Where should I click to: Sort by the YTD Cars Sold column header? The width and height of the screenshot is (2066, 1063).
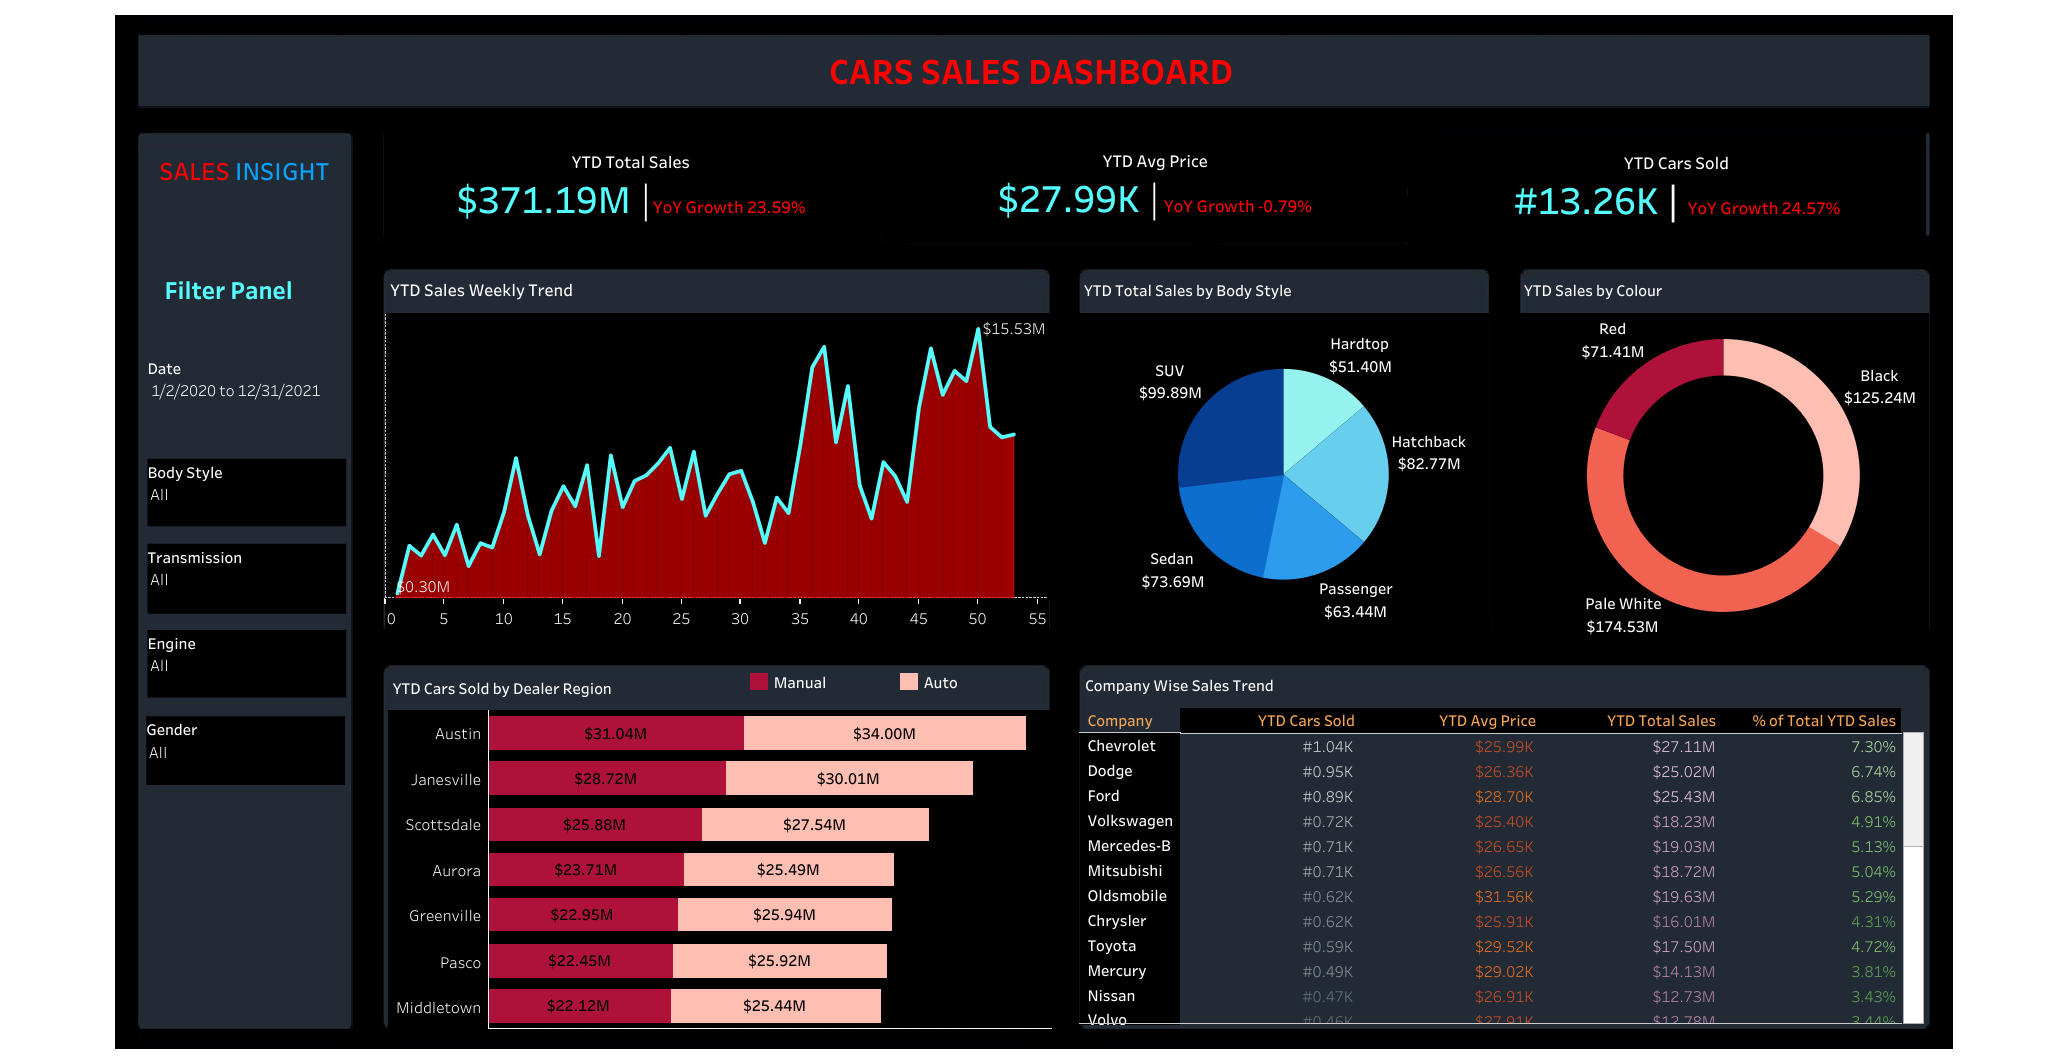coord(1306,720)
